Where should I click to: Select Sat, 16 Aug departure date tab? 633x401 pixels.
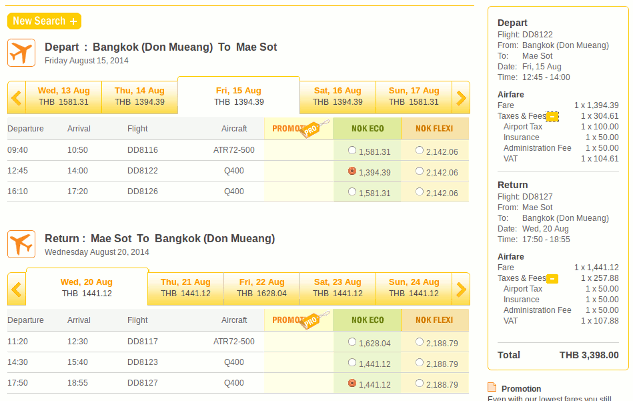coord(337,97)
